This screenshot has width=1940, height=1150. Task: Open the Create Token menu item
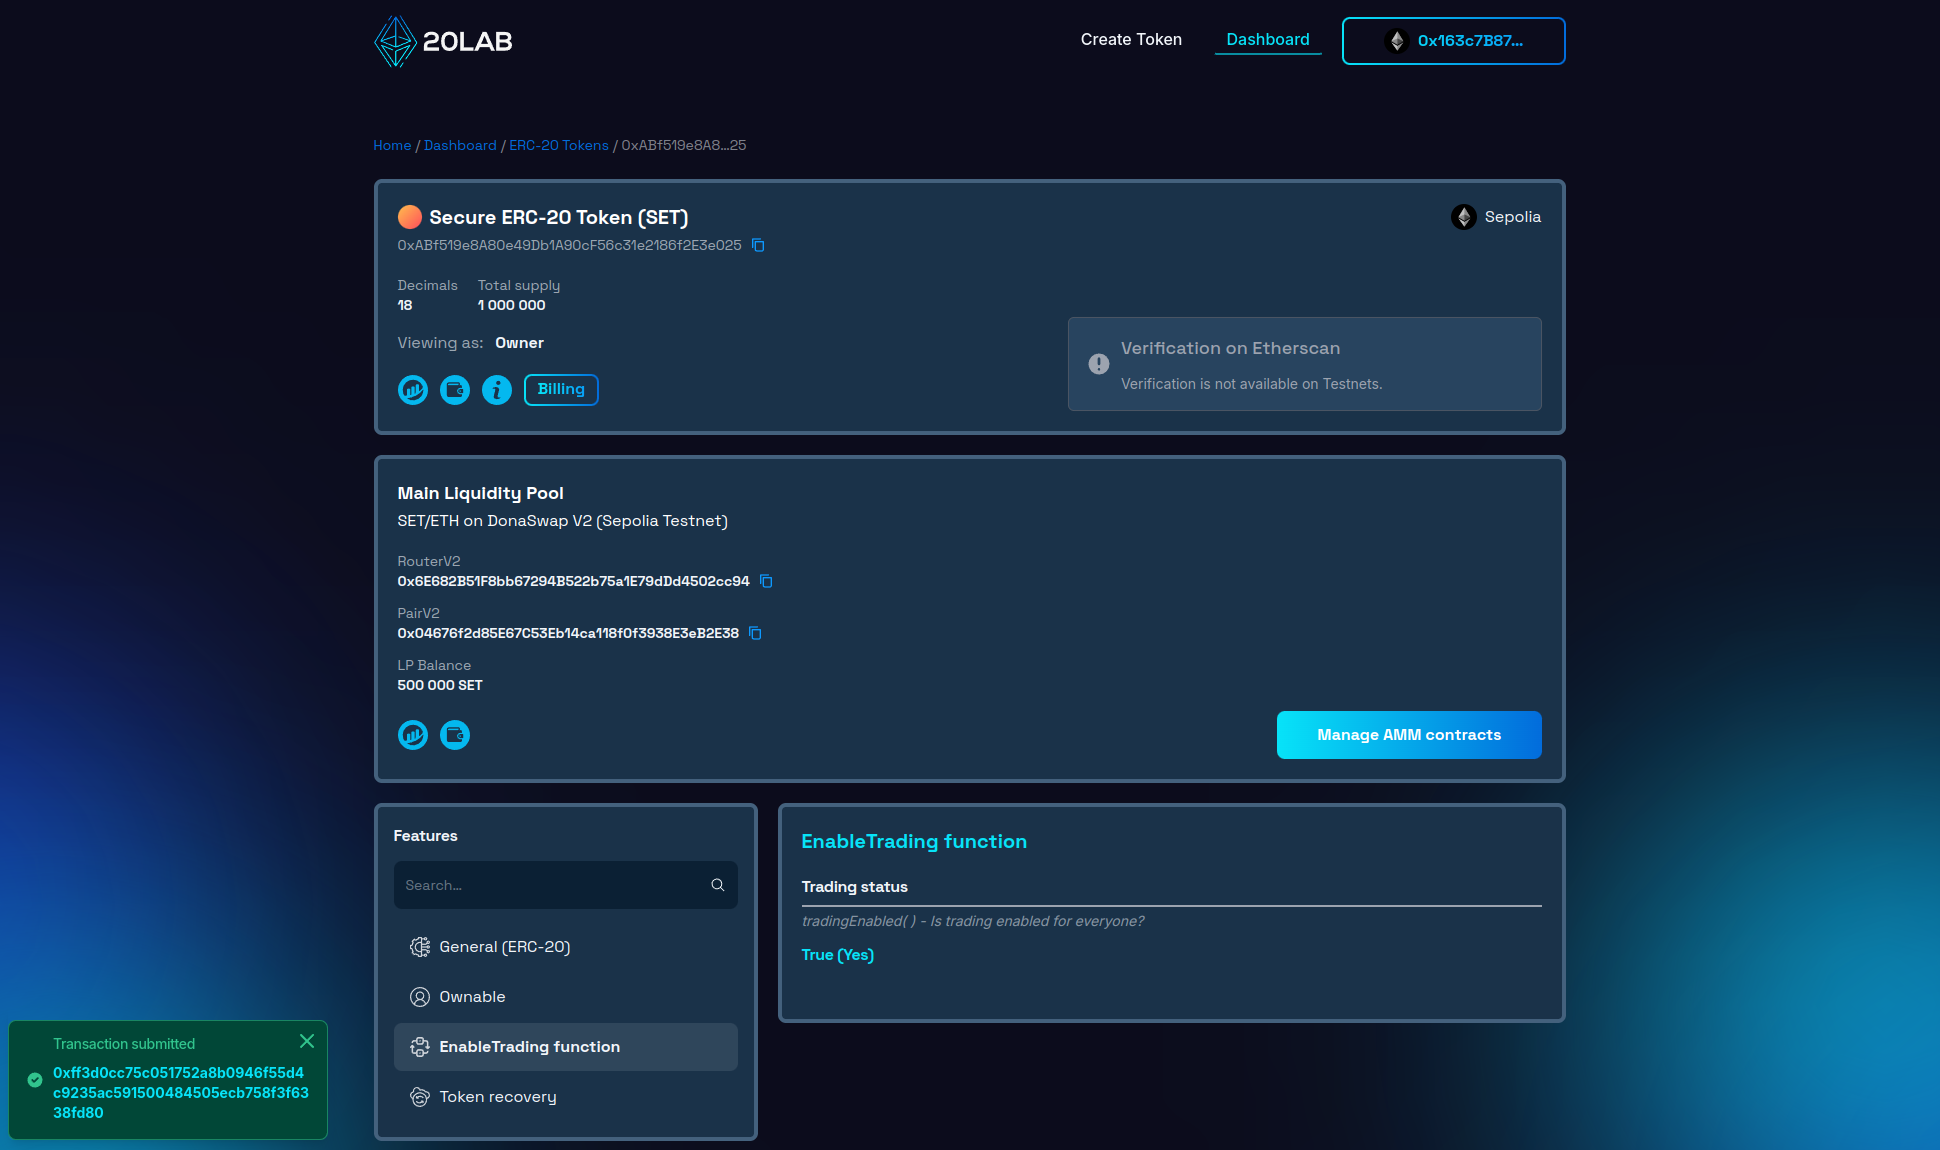[1131, 40]
